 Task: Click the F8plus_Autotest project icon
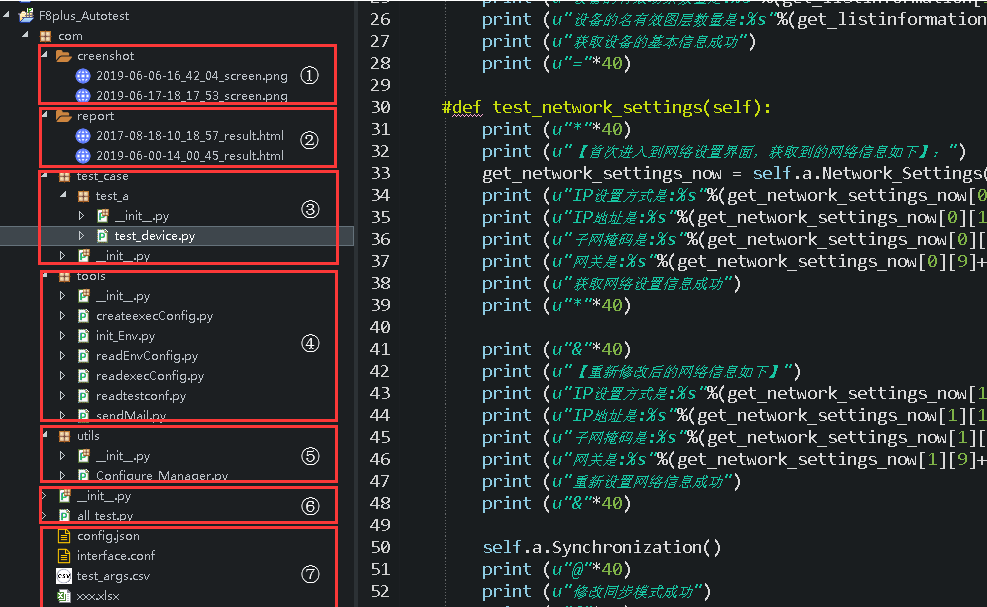click(26, 15)
